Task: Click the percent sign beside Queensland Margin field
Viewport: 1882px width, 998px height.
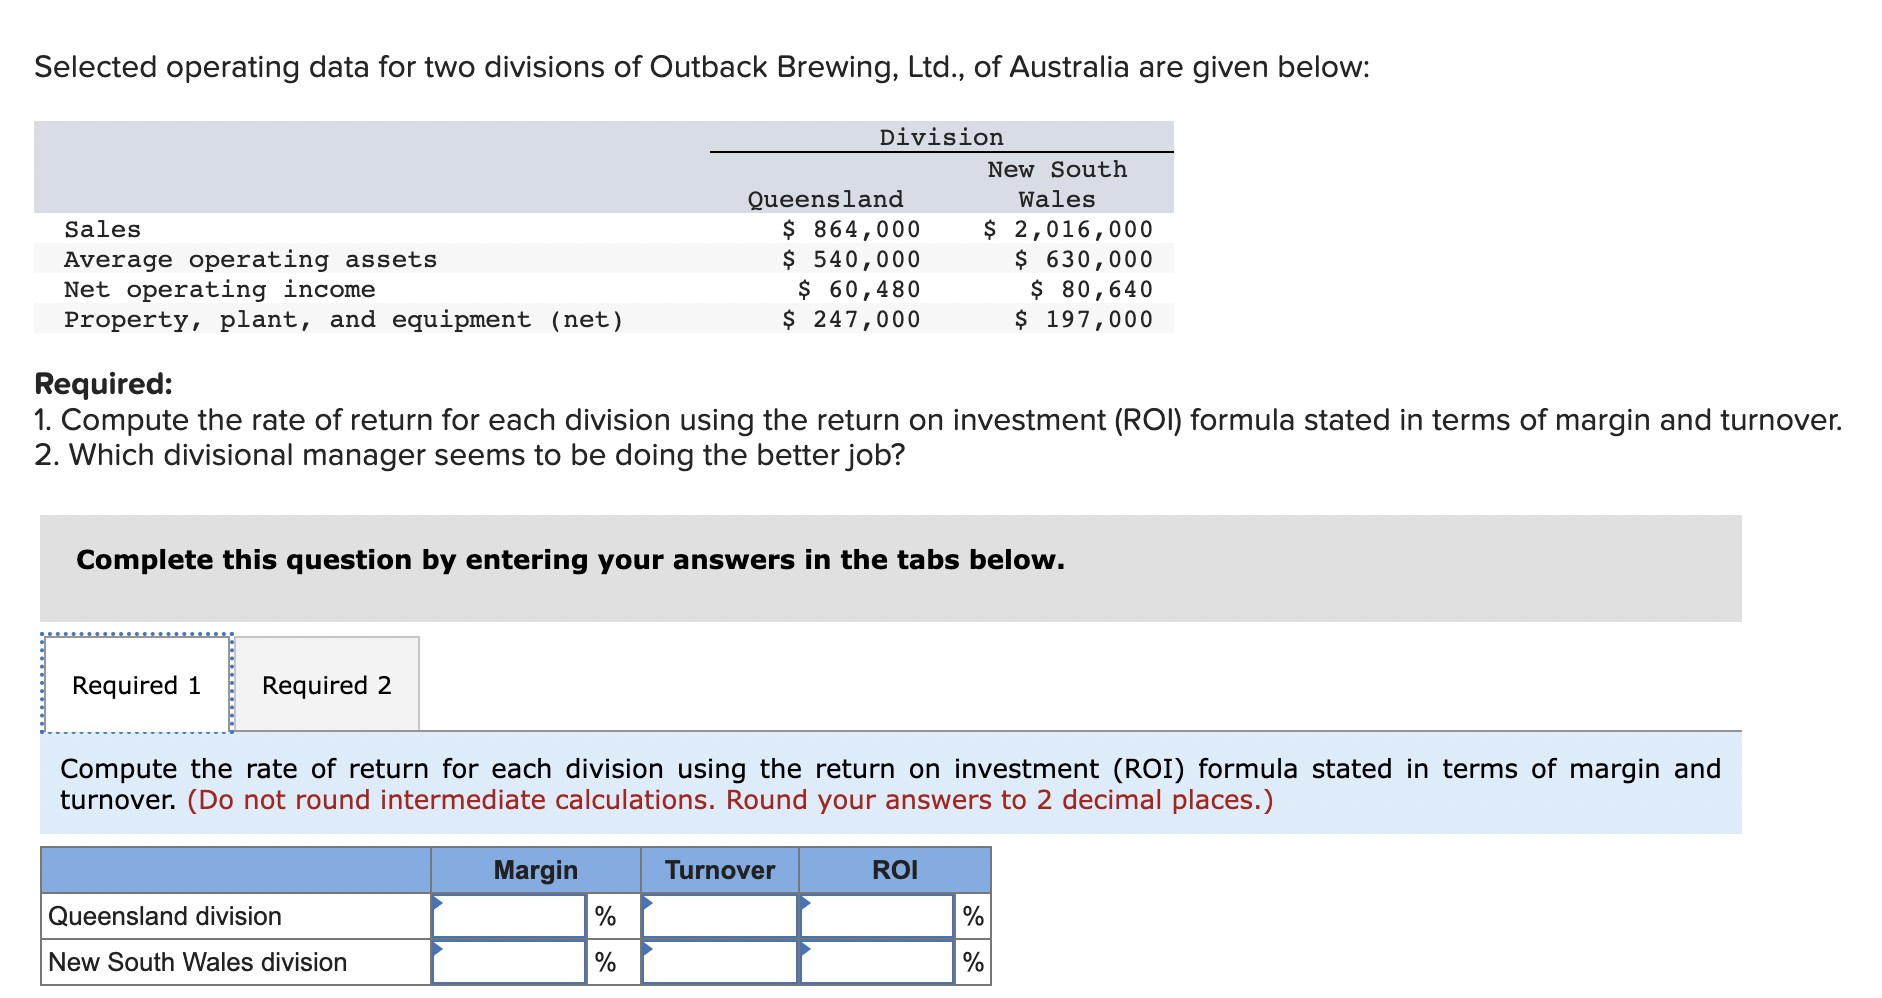Action: click(x=604, y=915)
